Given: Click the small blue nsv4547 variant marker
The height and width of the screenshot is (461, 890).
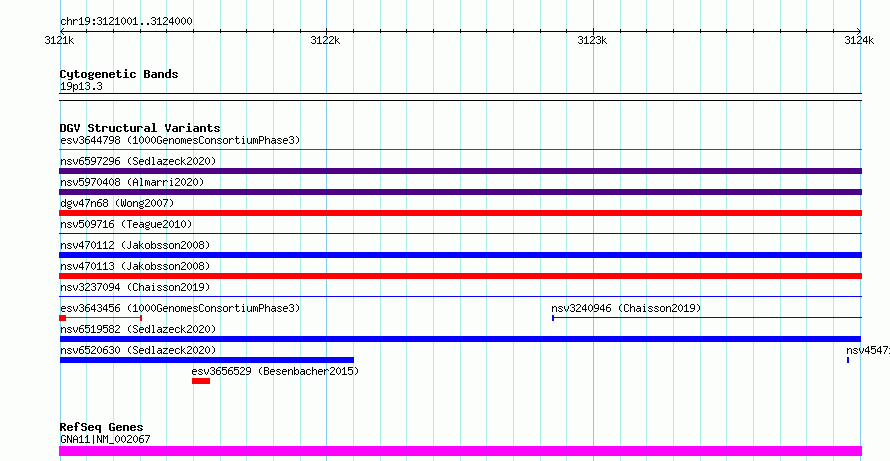Looking at the screenshot, I should click(848, 360).
